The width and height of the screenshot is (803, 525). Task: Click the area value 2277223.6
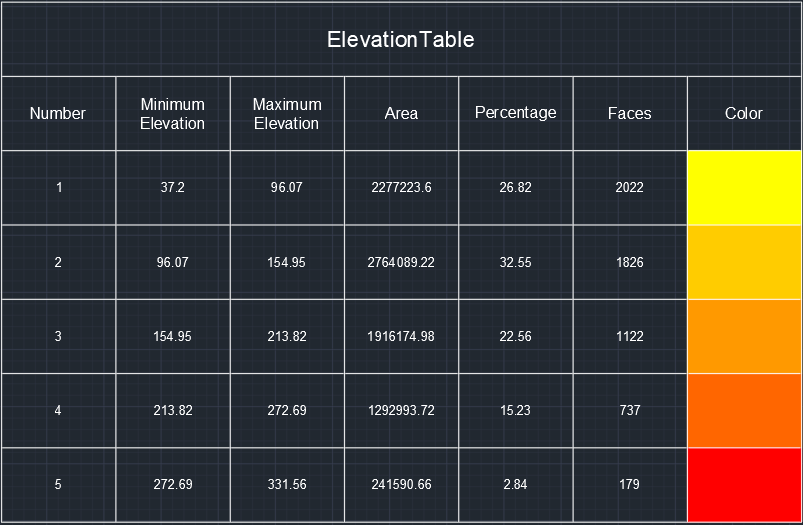[x=401, y=188]
